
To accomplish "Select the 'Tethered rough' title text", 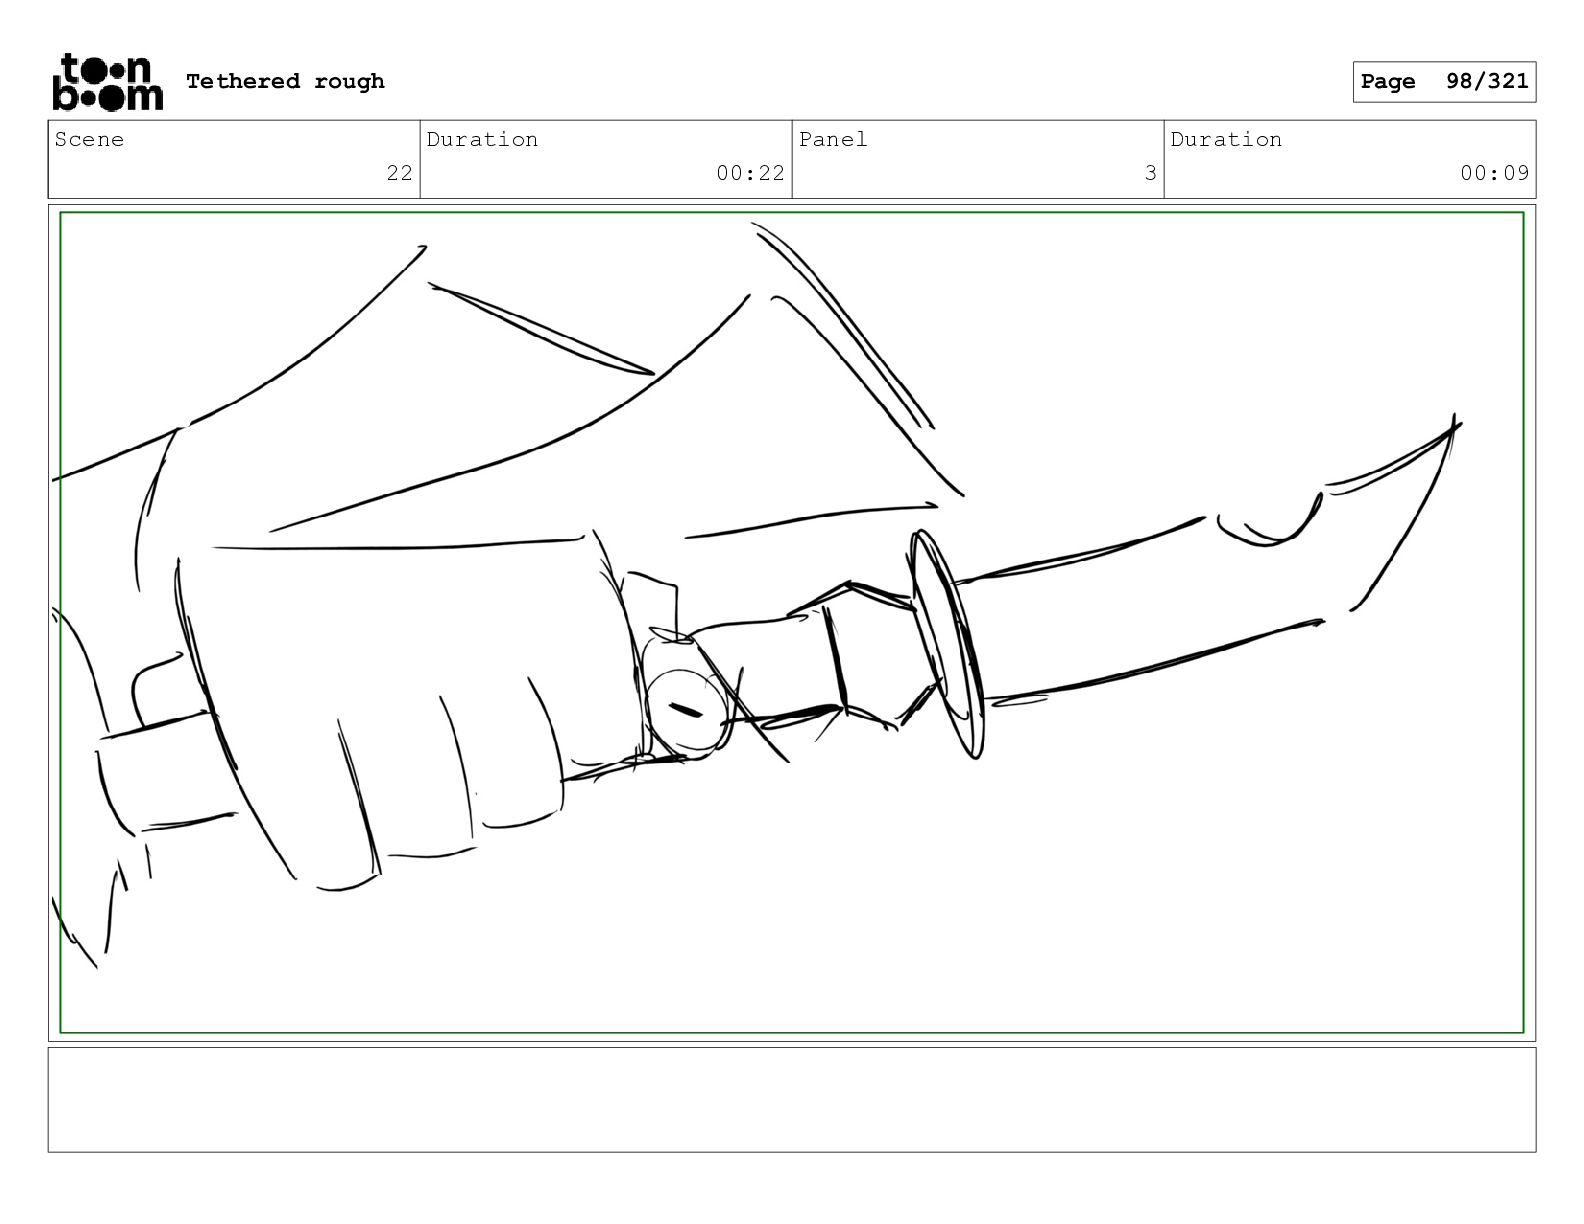I will 285,81.
